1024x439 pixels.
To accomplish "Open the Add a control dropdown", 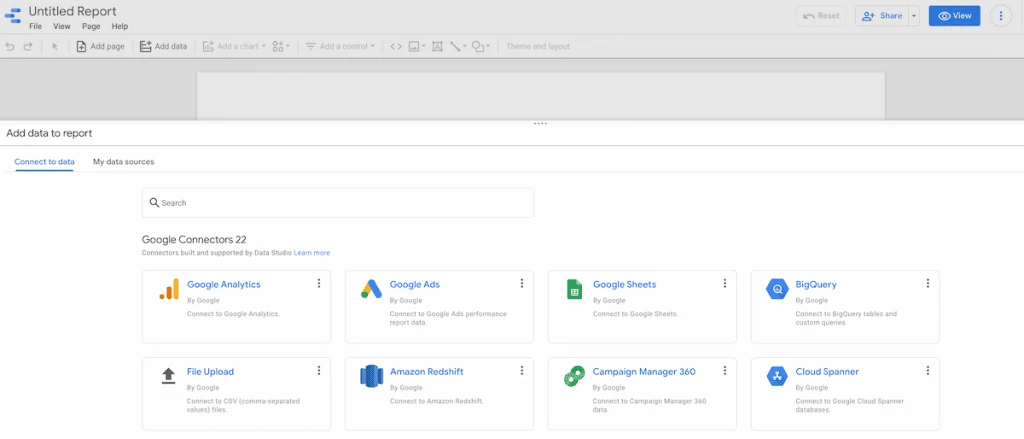I will click(340, 46).
